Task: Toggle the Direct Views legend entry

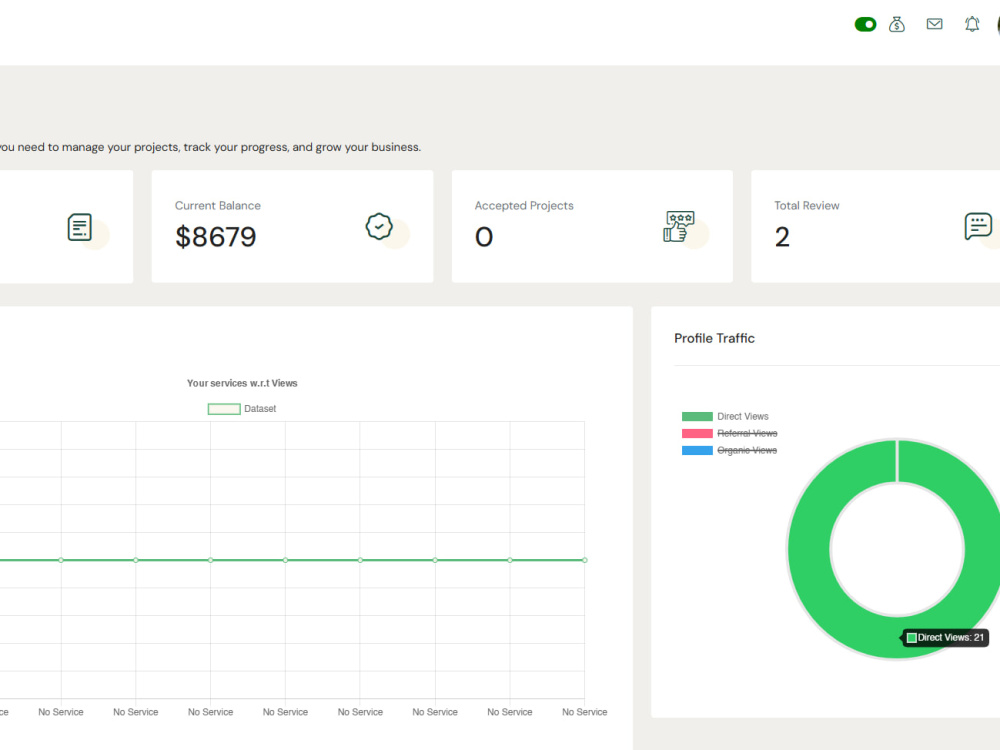Action: coord(725,416)
